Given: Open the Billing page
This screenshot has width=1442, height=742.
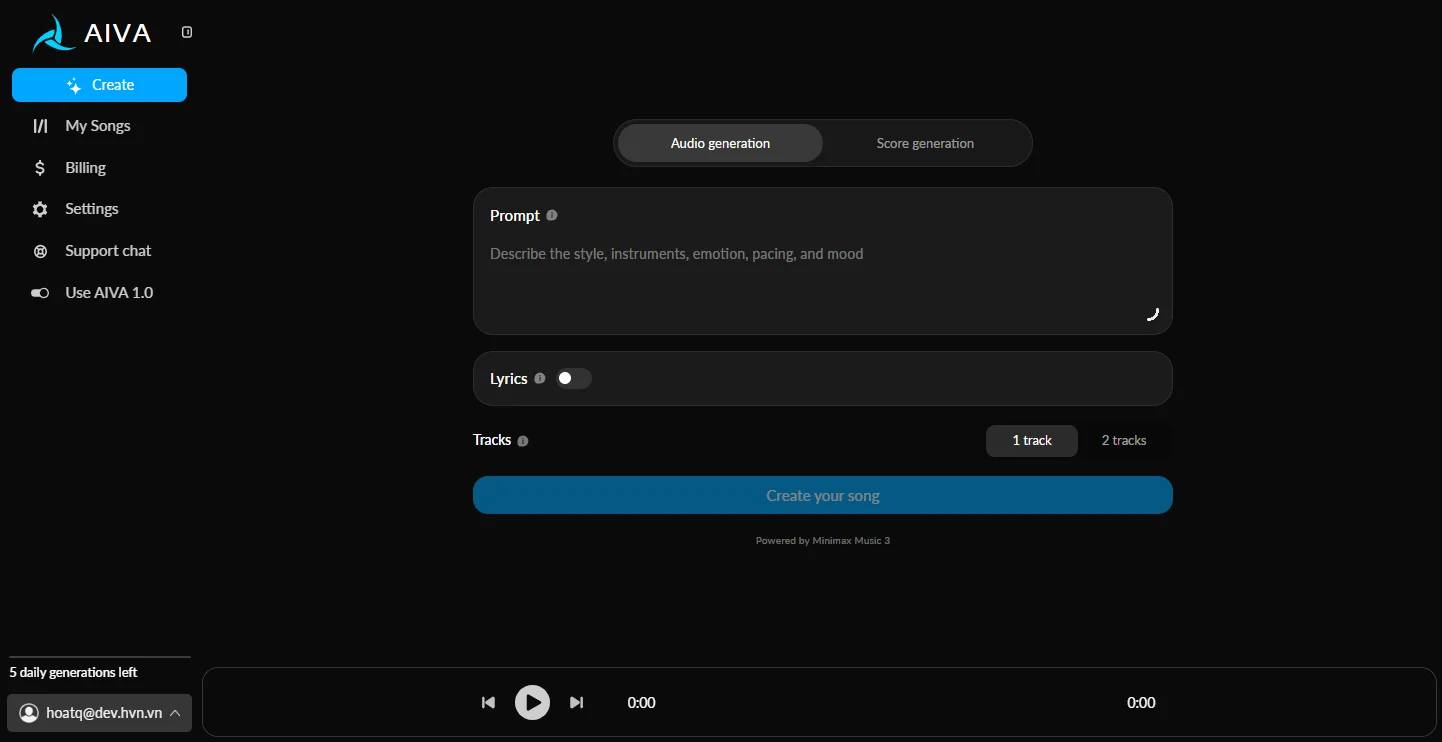Looking at the screenshot, I should pos(85,168).
